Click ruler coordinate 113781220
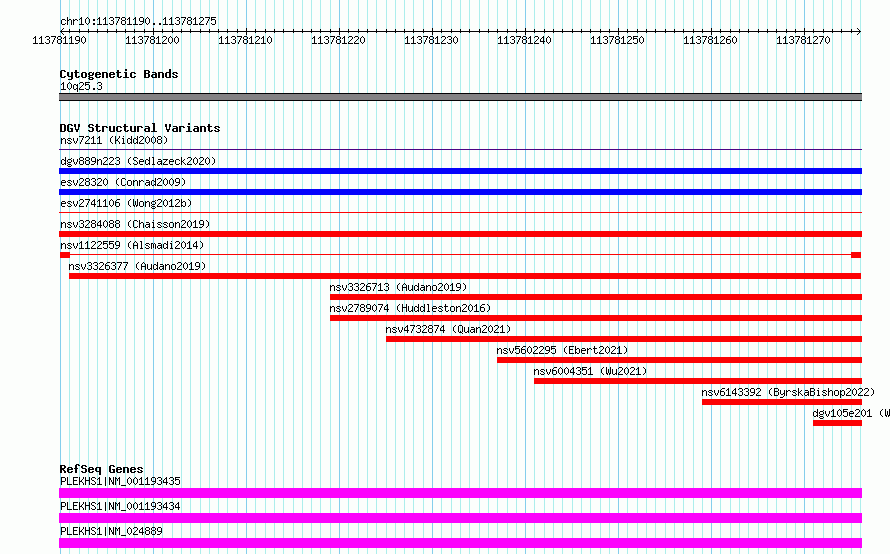Image resolution: width=890 pixels, height=554 pixels. point(338,40)
